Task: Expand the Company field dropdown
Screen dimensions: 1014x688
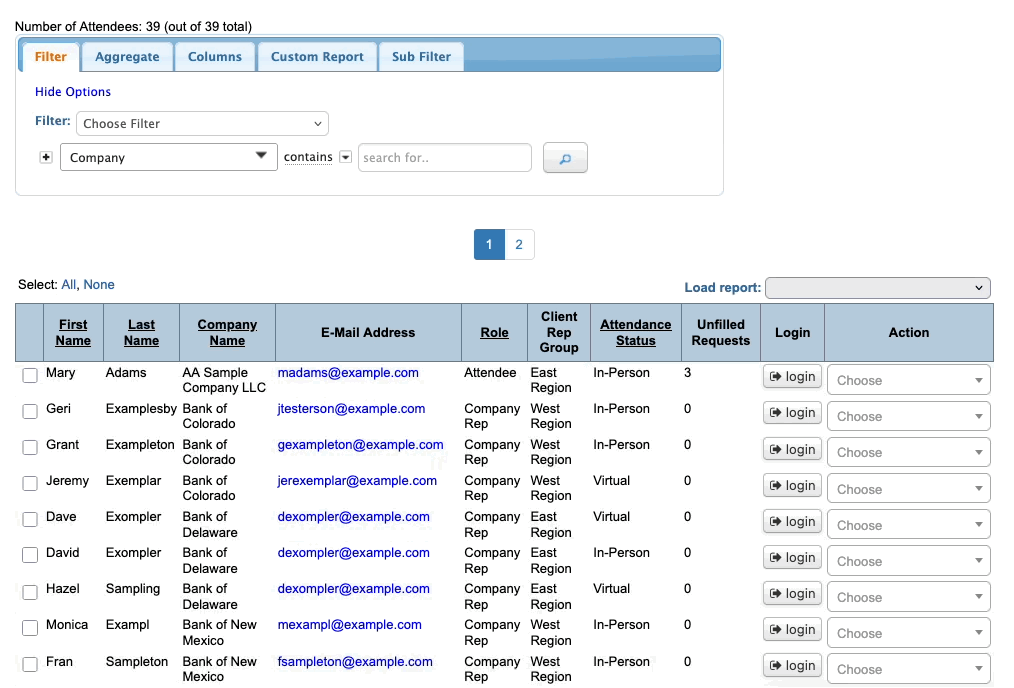Action: click(x=168, y=157)
